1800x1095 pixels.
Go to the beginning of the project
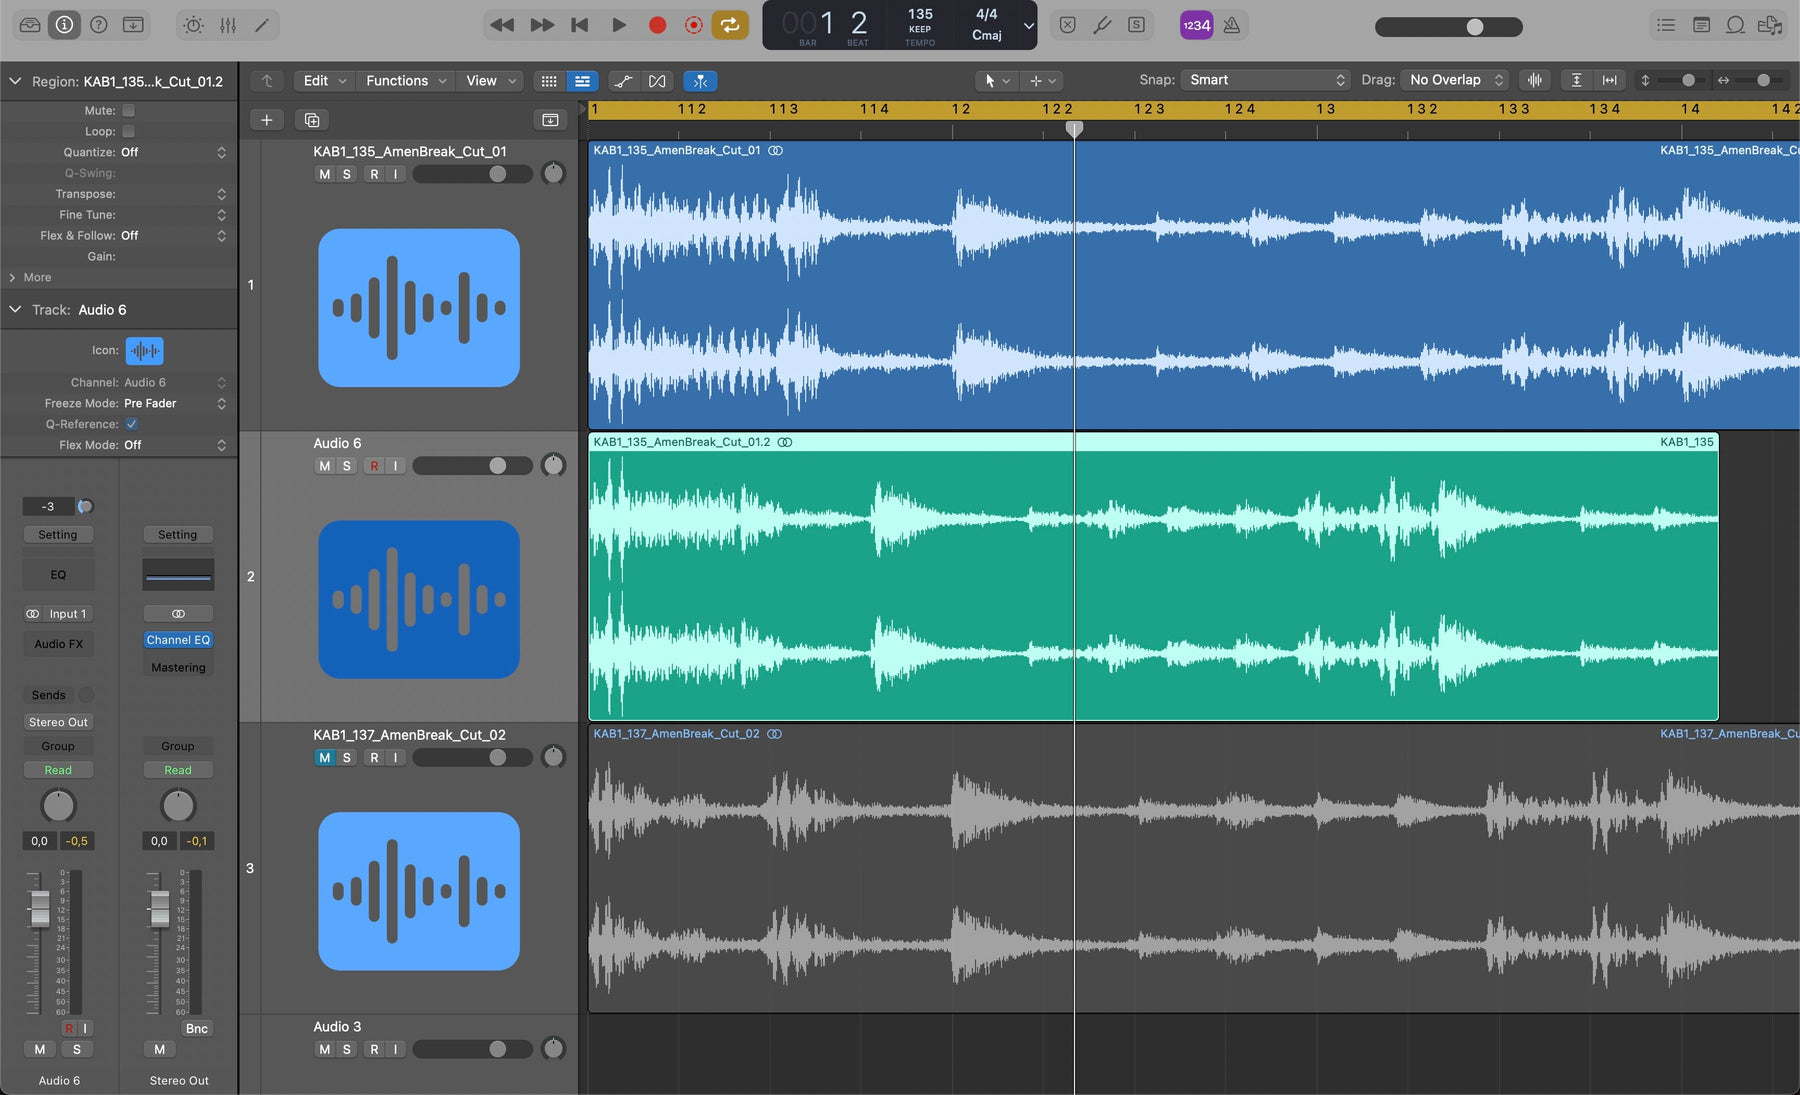point(580,25)
